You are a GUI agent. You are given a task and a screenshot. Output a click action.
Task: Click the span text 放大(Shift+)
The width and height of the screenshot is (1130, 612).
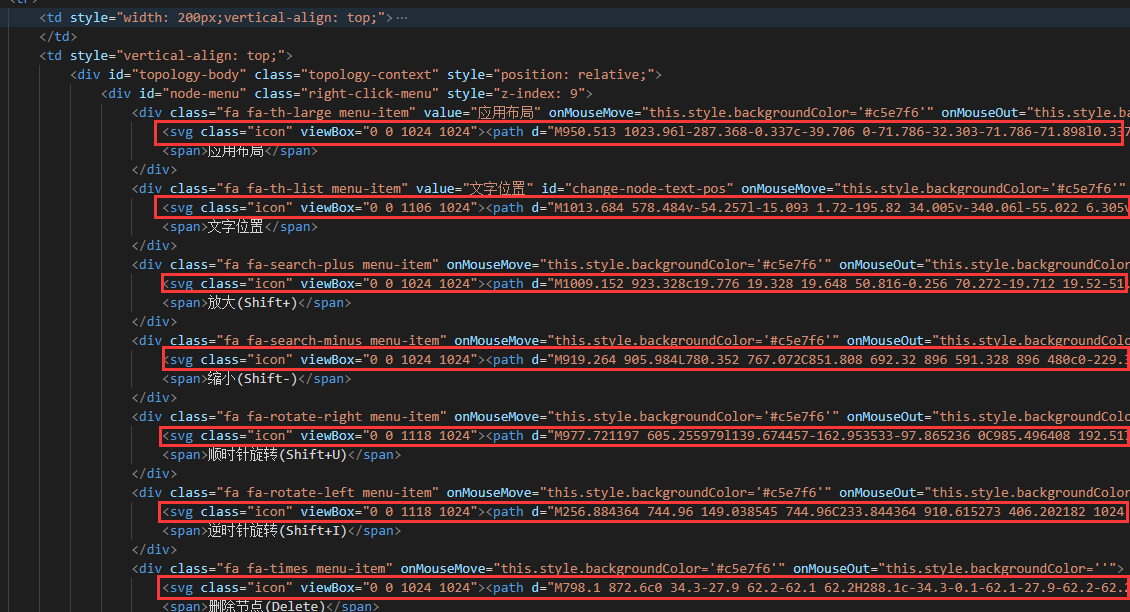[252, 303]
